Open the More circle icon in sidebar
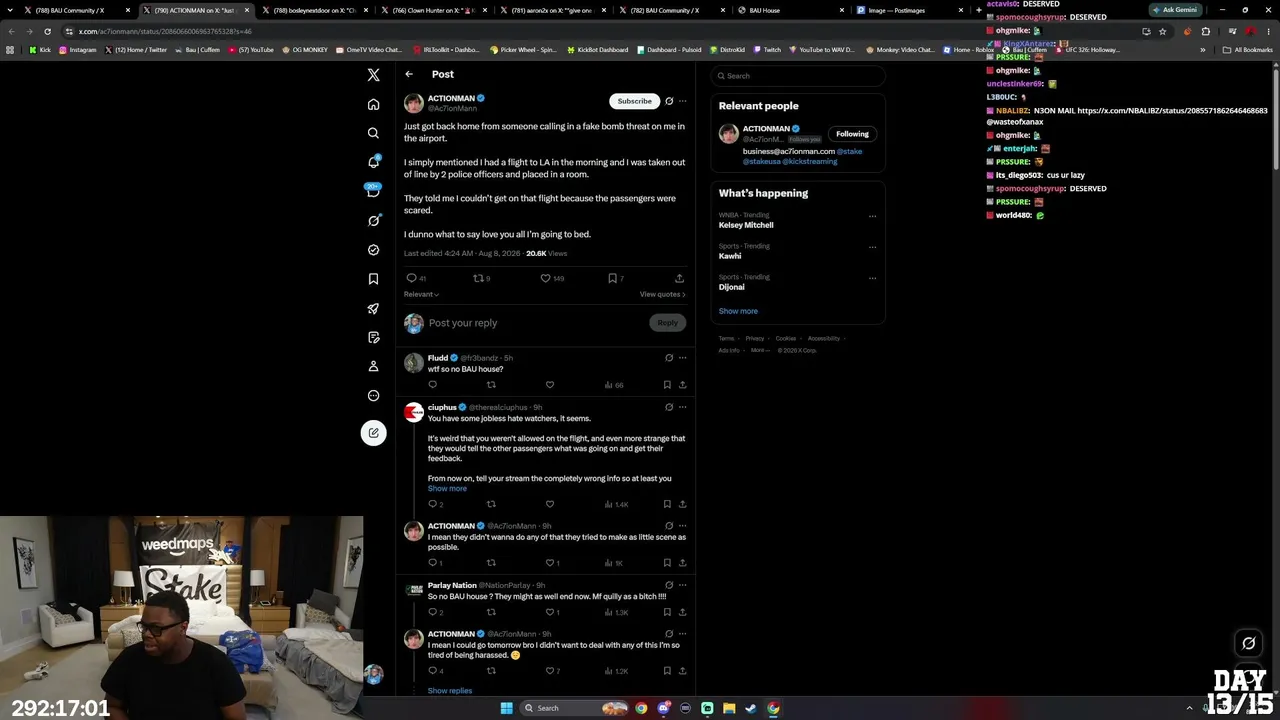 [x=373, y=396]
